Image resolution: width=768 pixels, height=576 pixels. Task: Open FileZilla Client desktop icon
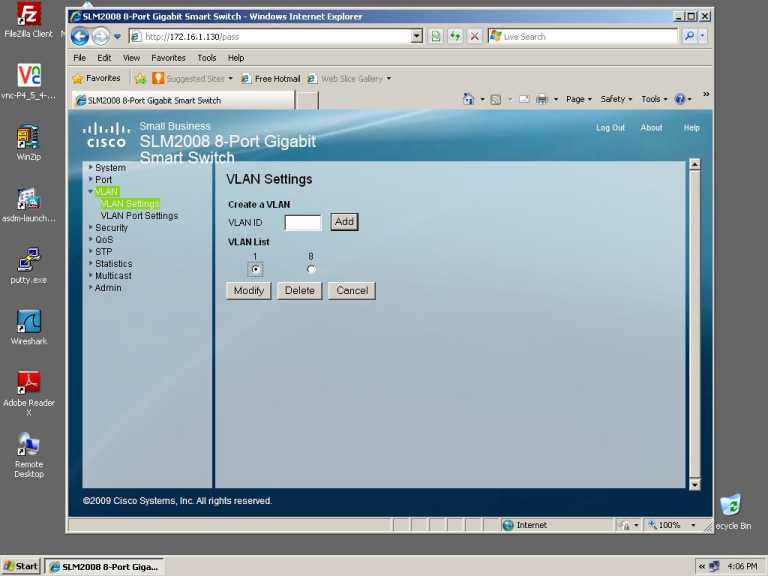[x=28, y=20]
